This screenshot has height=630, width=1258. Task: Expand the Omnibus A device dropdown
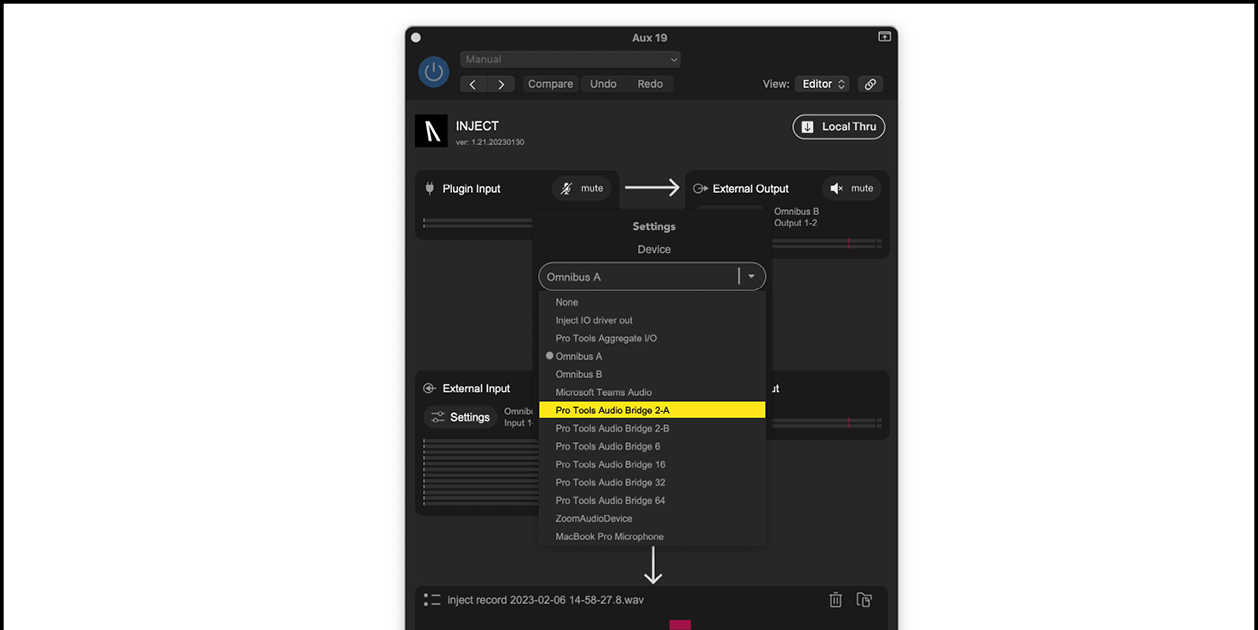click(751, 277)
